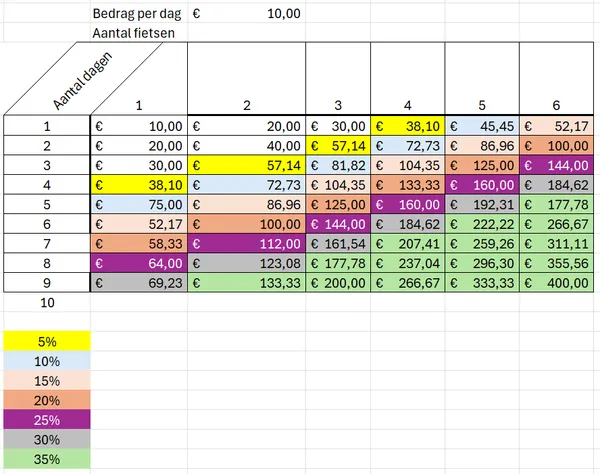Viewport: 600px width, 474px height.
Task: Select the yellow 5% legend swatch
Action: point(47,341)
